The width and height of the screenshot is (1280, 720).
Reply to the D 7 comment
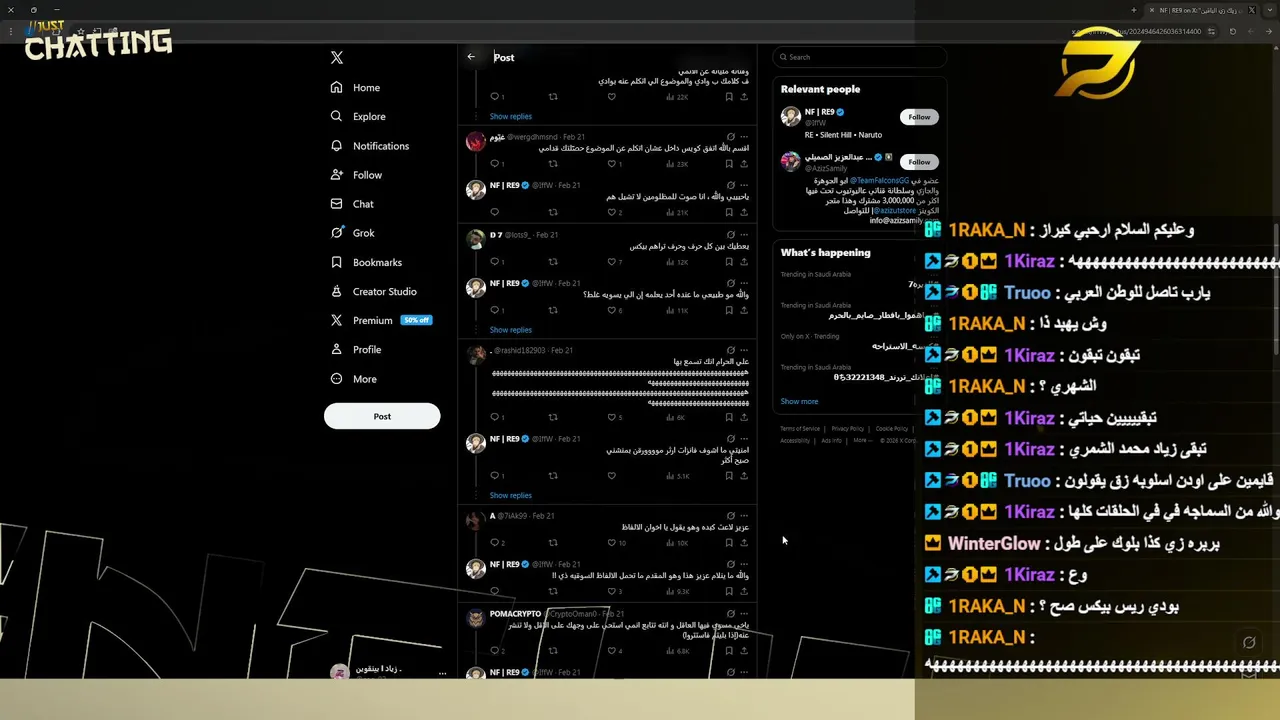(496, 262)
